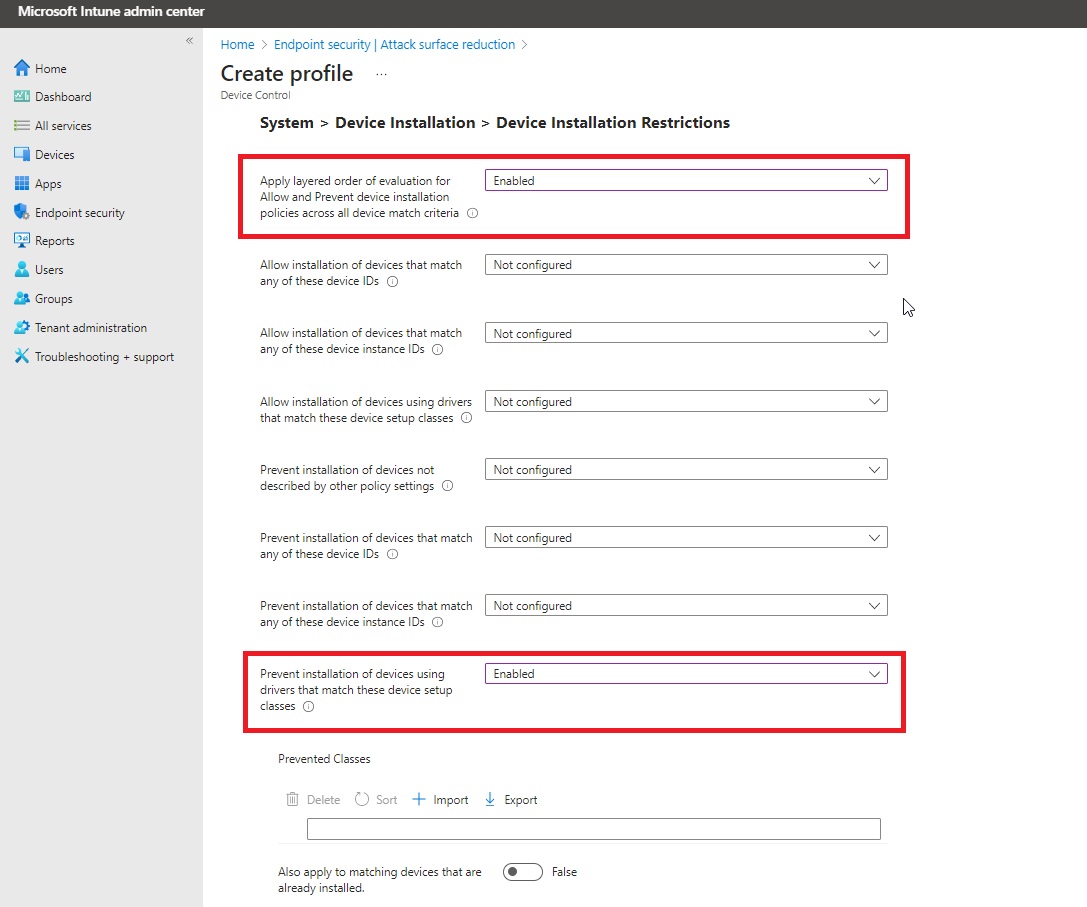The image size is (1087, 907).
Task: Click the Create profile page heading
Action: pyautogui.click(x=287, y=74)
